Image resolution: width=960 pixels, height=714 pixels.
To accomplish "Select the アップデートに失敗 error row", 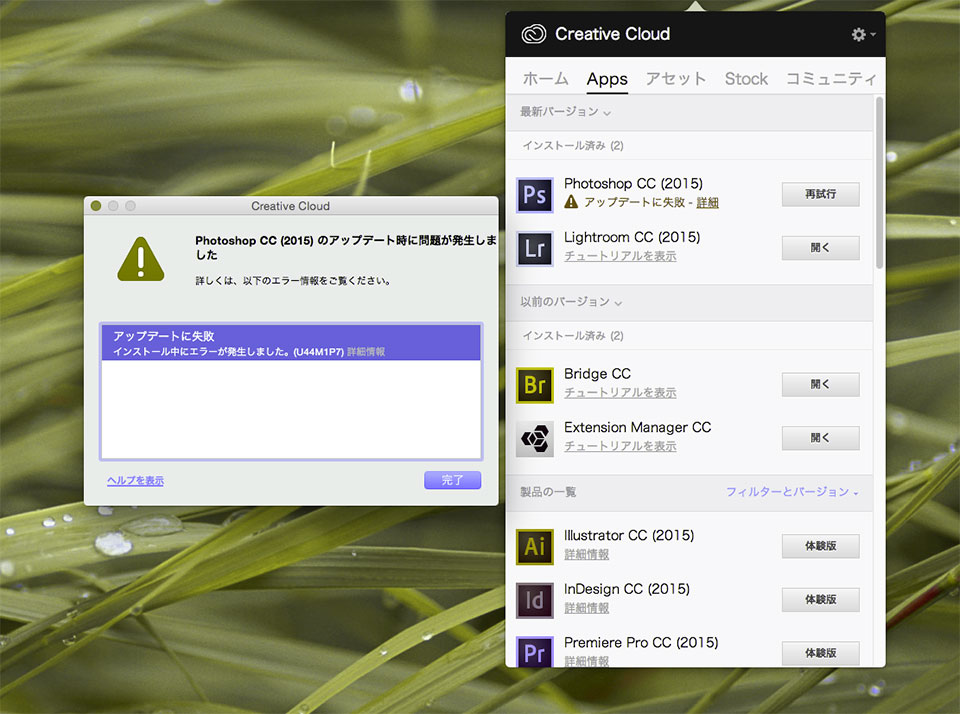I will click(x=291, y=343).
